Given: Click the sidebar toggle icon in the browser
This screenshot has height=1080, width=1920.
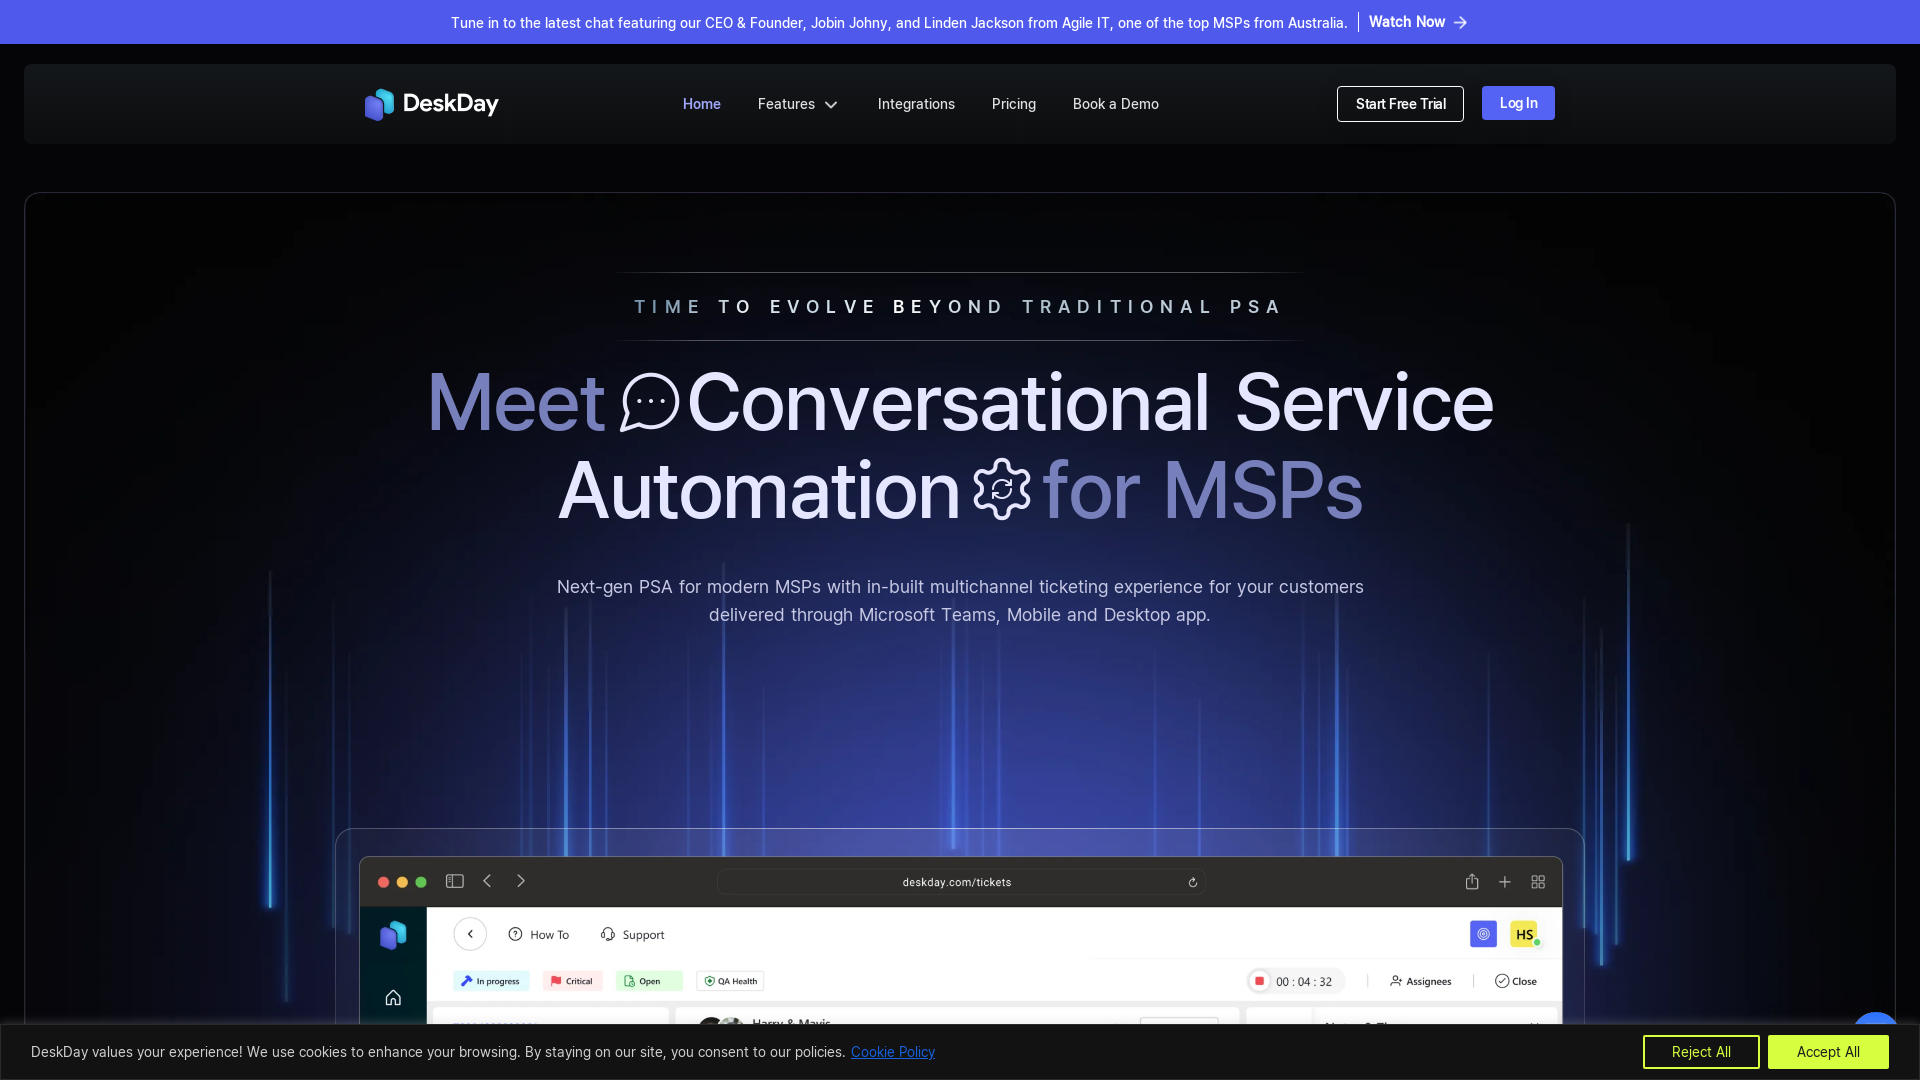Looking at the screenshot, I should click(455, 881).
